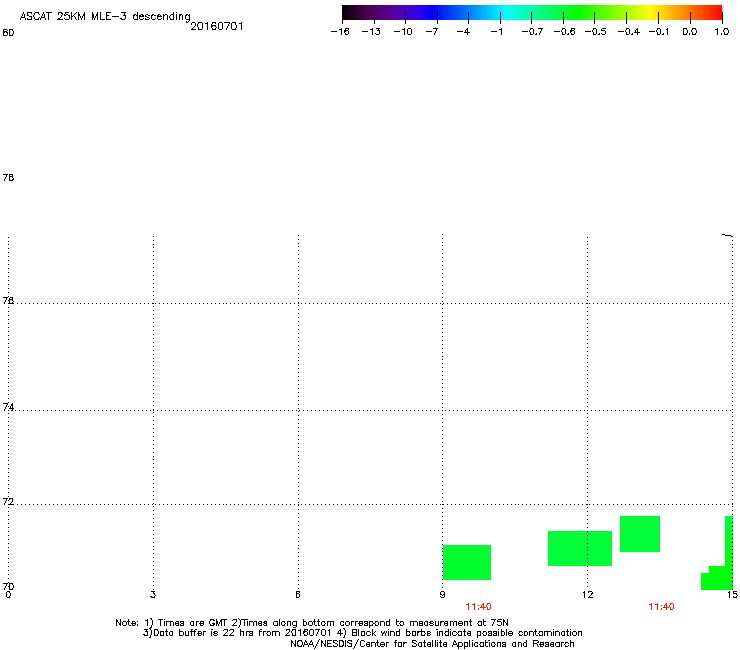Click the colorbar label "-0.1"
Viewport: 740px width, 650px height.
[x=659, y=32]
